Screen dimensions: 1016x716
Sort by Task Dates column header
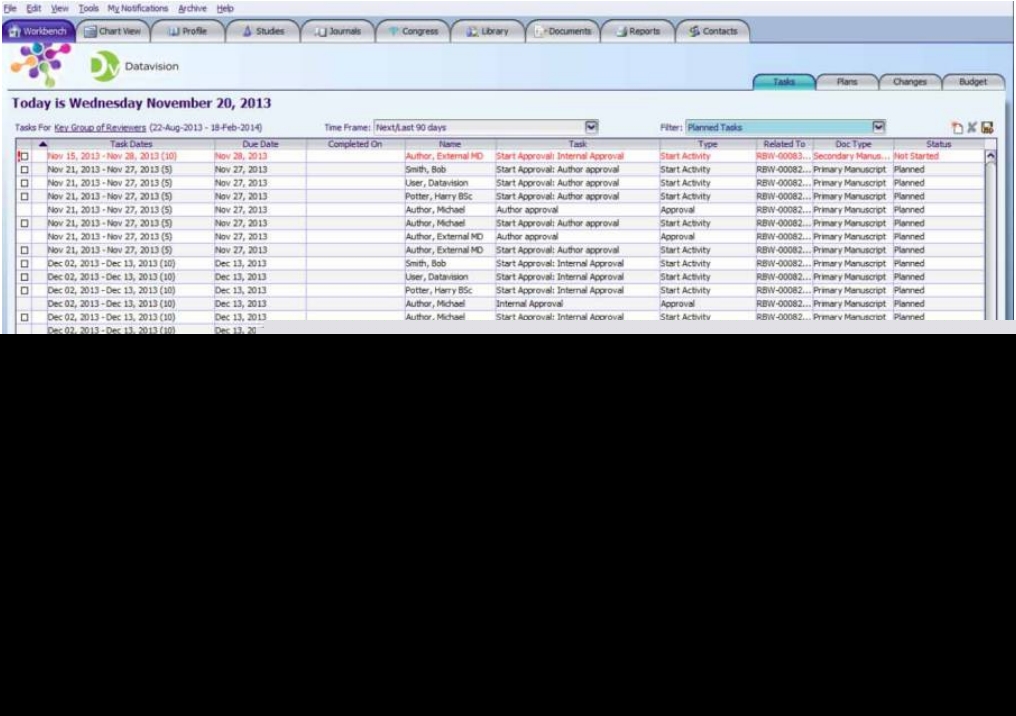click(x=131, y=144)
